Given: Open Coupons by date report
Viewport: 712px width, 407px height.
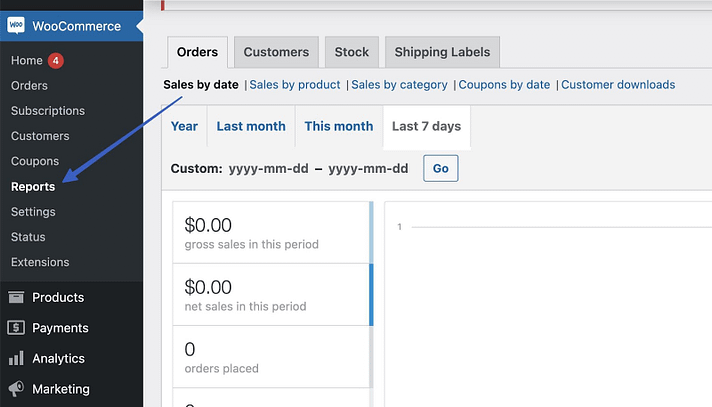Looking at the screenshot, I should pos(505,85).
